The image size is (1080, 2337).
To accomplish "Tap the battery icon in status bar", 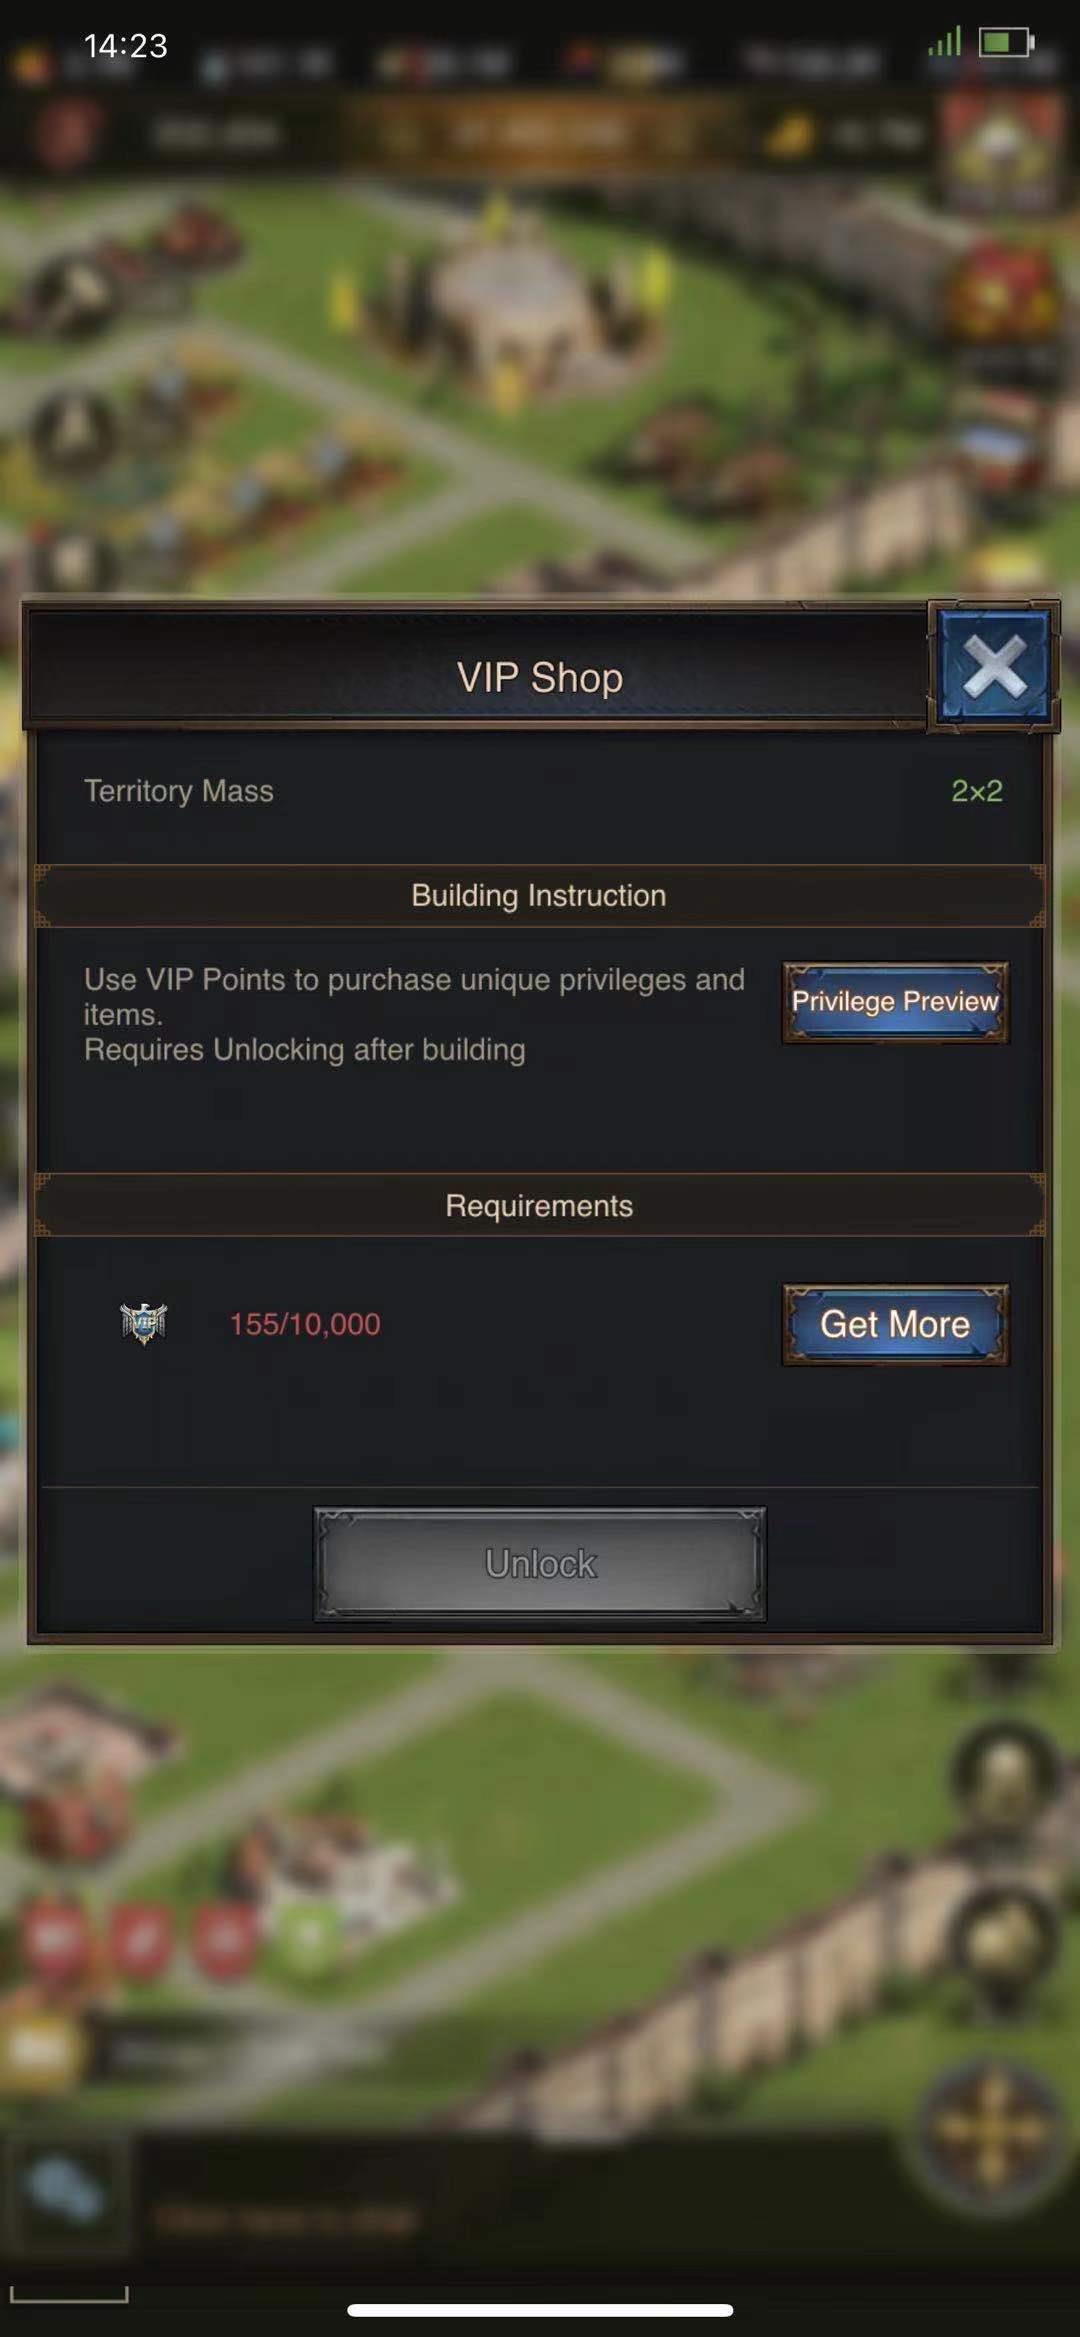I will pos(1006,42).
